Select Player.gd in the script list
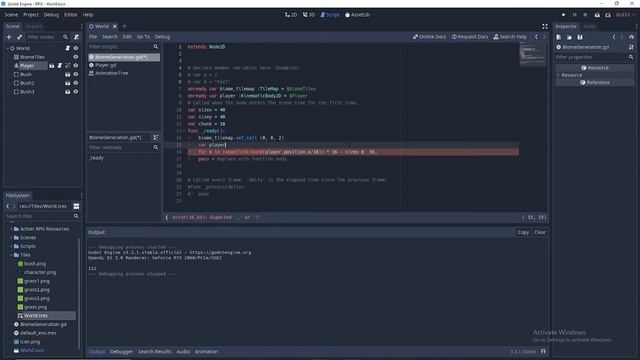Viewport: 640px width, 360px height. click(x=106, y=65)
